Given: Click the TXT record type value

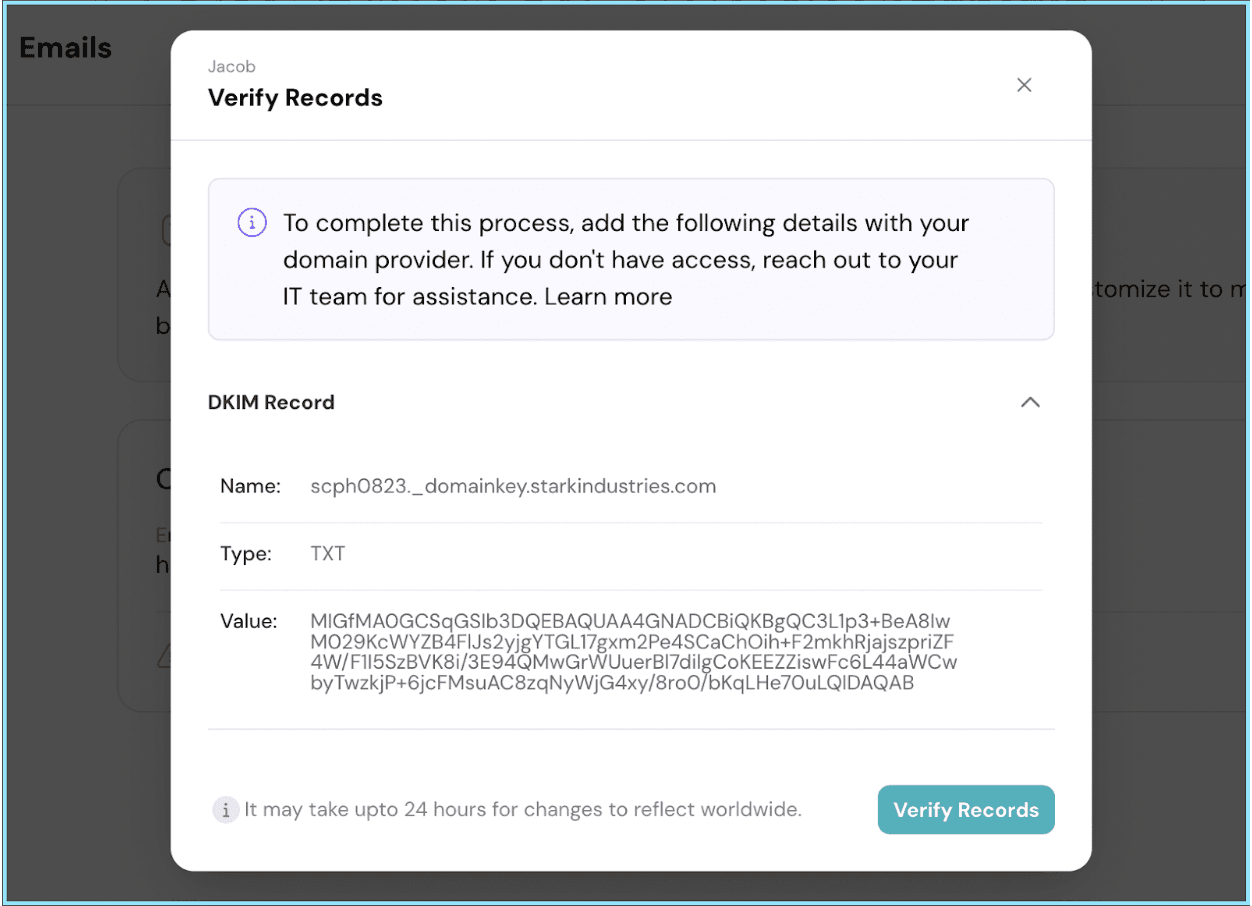Looking at the screenshot, I should [x=328, y=554].
